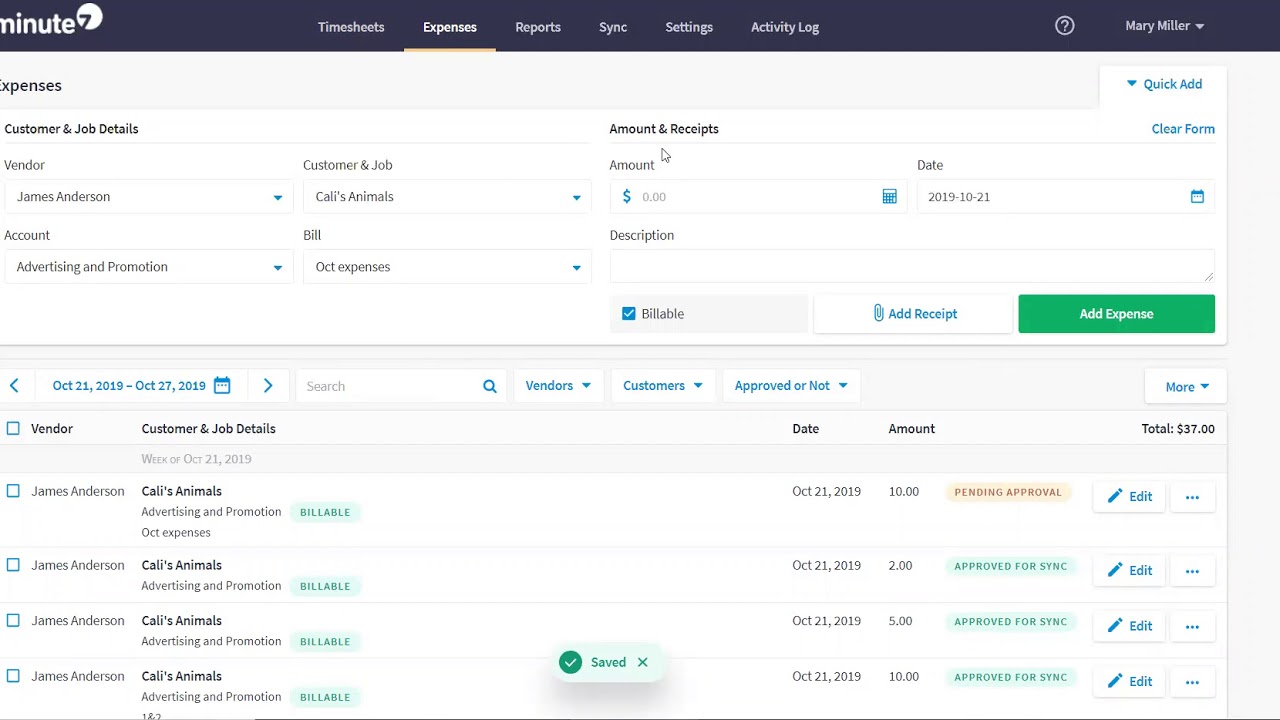Open the amount calculator icon
The width and height of the screenshot is (1280, 720).
(889, 197)
